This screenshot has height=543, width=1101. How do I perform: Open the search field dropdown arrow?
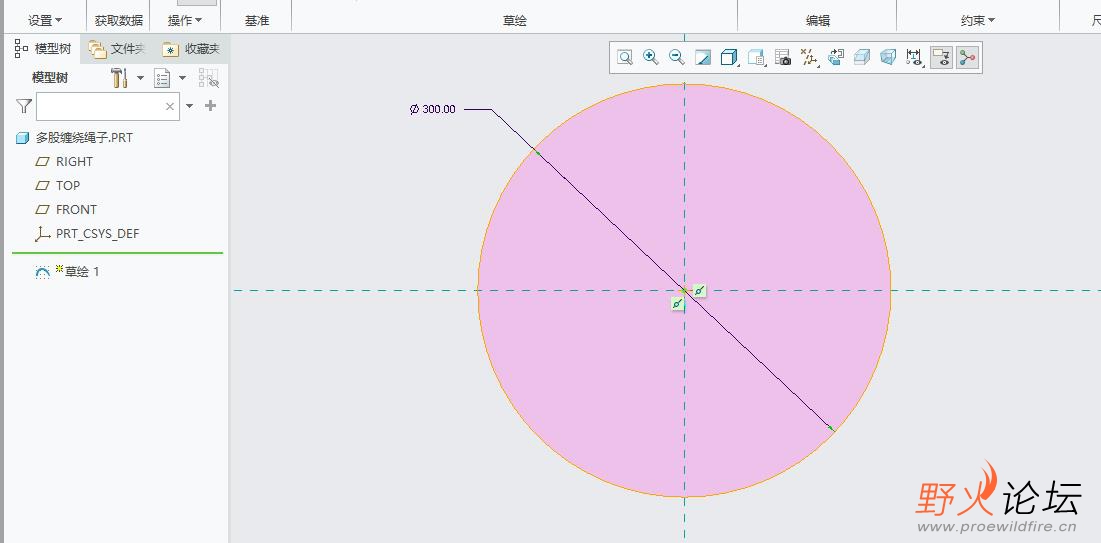[189, 106]
